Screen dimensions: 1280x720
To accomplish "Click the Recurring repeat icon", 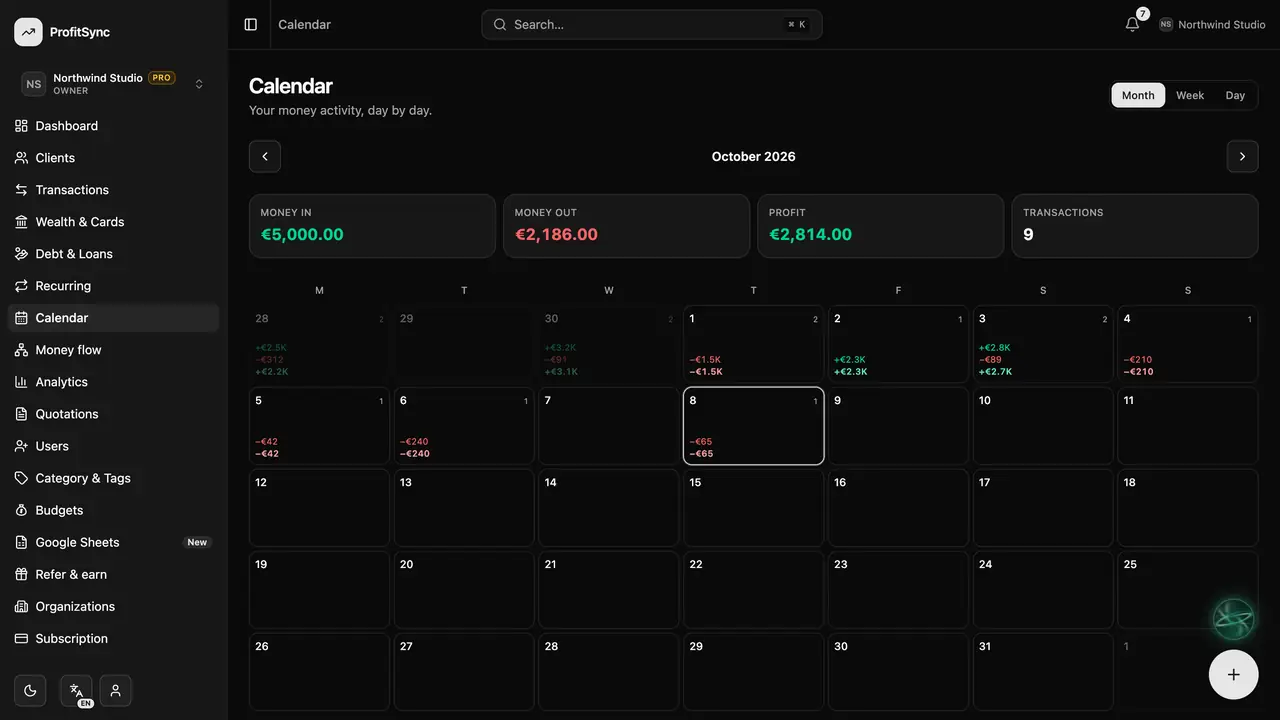I will click(x=21, y=286).
